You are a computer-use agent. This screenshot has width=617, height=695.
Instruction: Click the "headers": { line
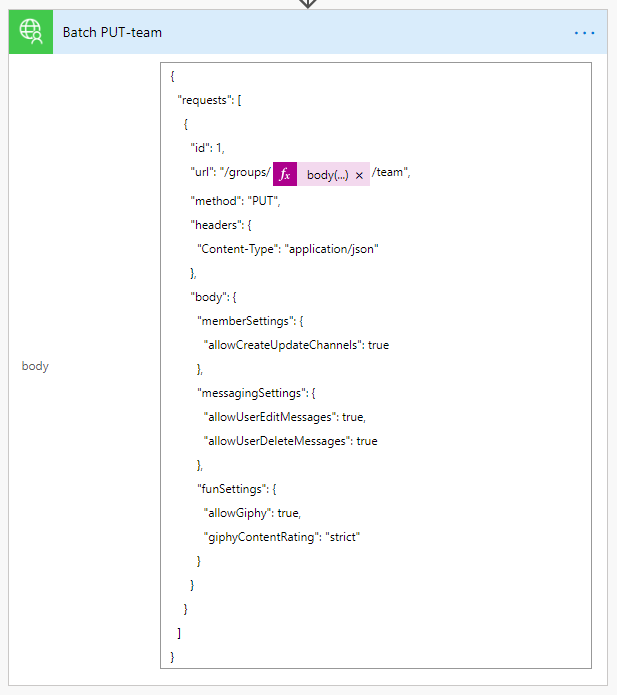click(x=221, y=225)
